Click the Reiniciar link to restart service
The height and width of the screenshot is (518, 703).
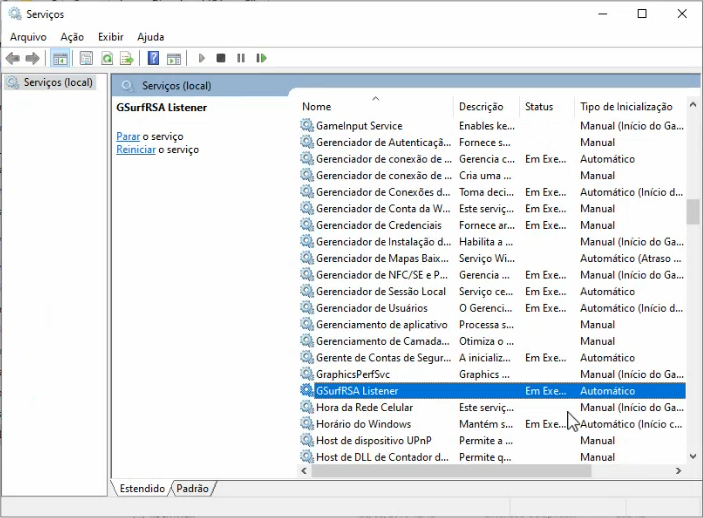pos(136,150)
